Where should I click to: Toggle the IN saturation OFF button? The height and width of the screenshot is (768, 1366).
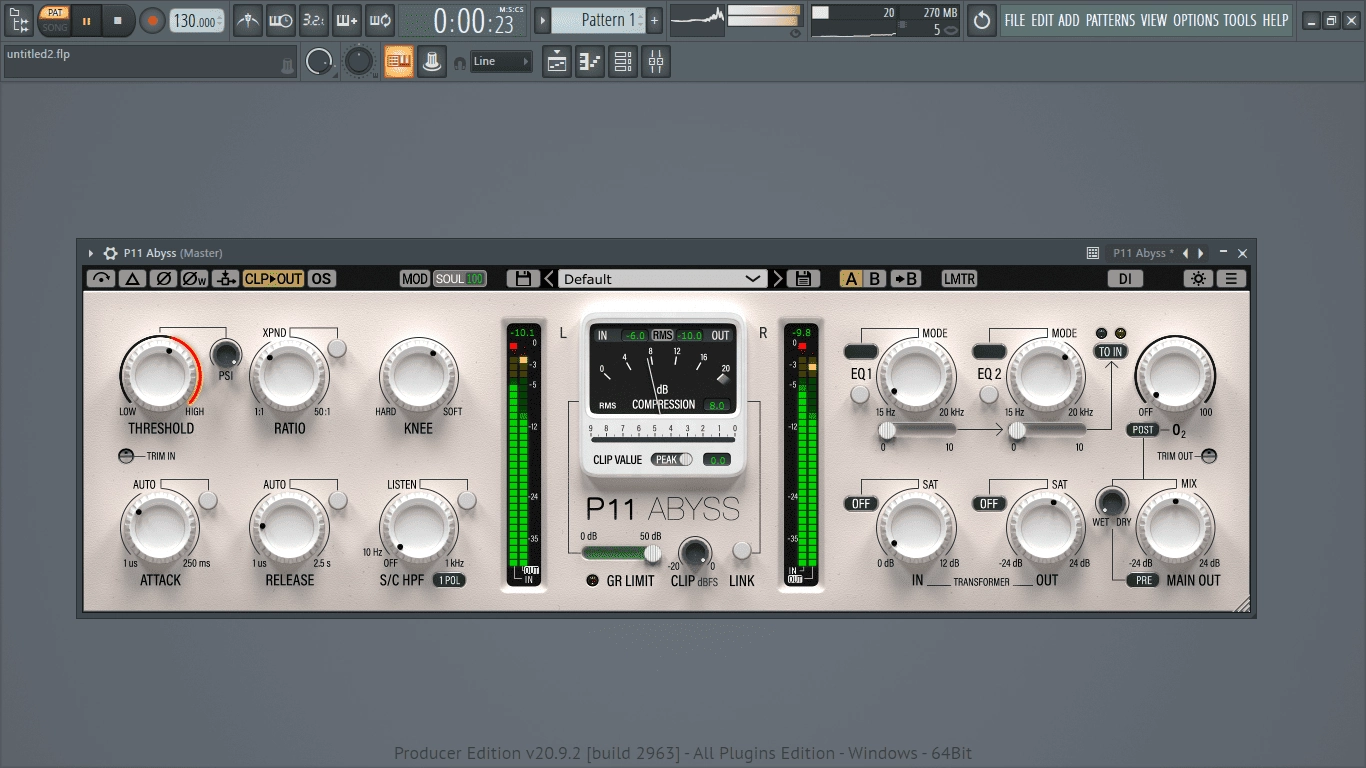click(x=860, y=503)
